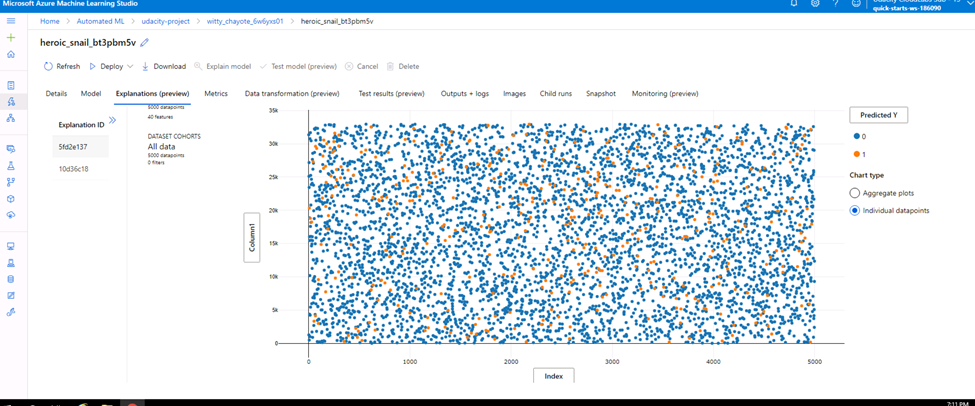This screenshot has height=406, width=975.
Task: Open Datasets from the left sidebar
Action: pos(11,149)
